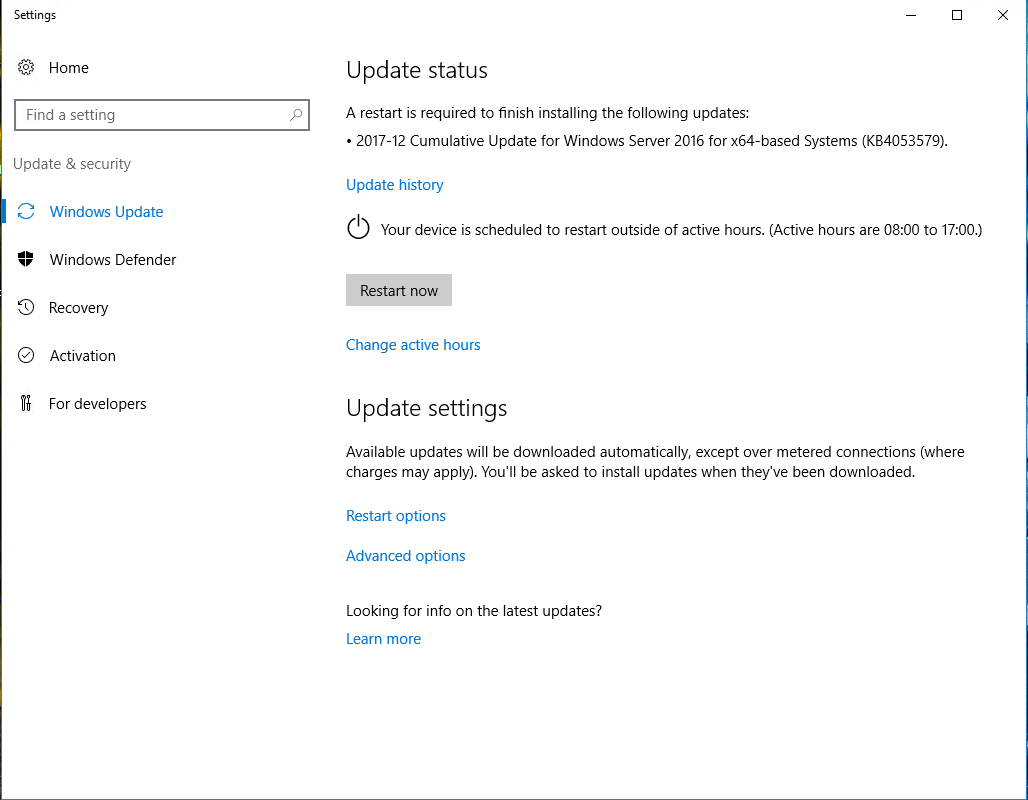Open Advanced options
Viewport: 1028px width, 800px height.
[405, 555]
